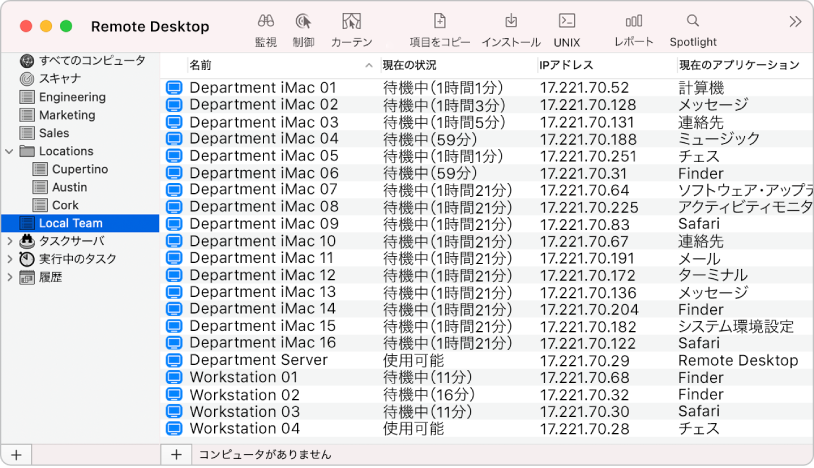Viewport: 814px width, 468px height.
Task: Click the タスクサーバ icon in the sidebar
Action: click(27, 241)
